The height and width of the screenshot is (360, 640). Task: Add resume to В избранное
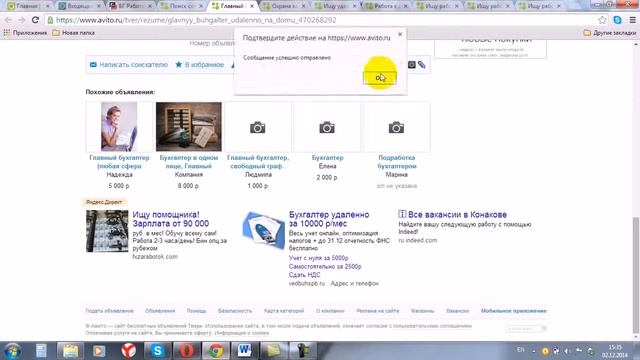pos(200,64)
